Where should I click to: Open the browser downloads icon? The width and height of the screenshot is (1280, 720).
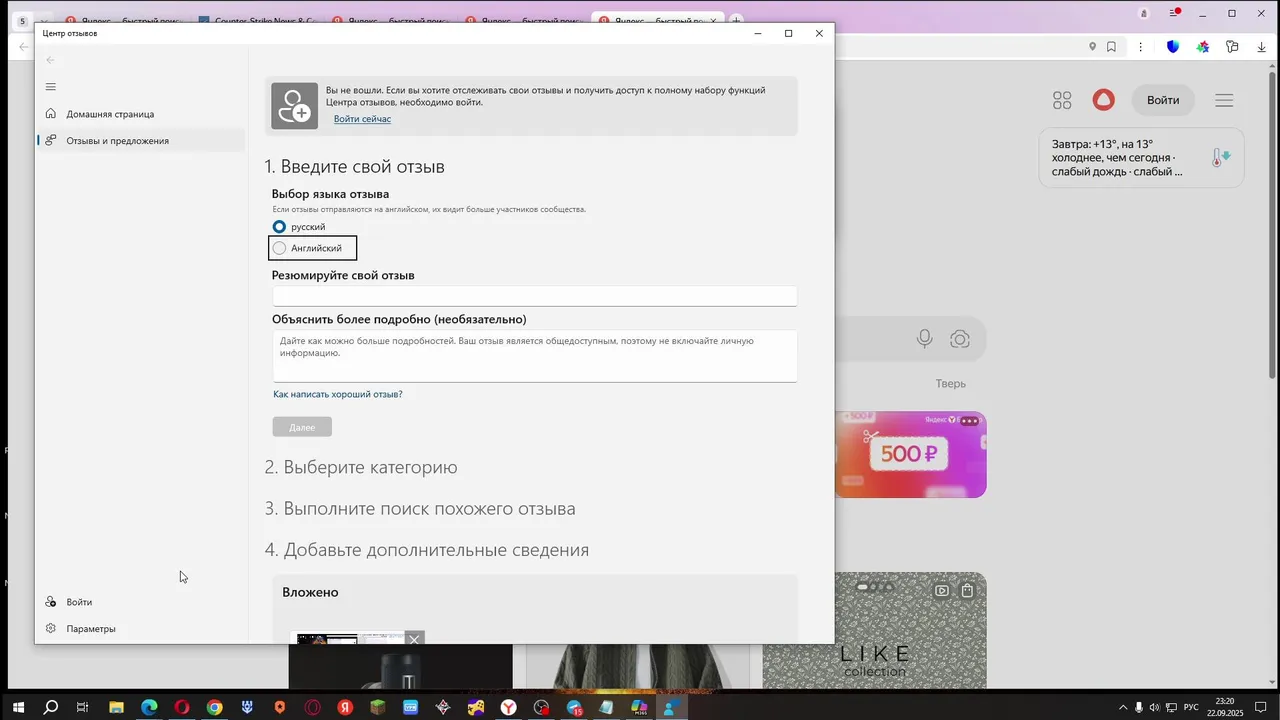pos(1261,47)
